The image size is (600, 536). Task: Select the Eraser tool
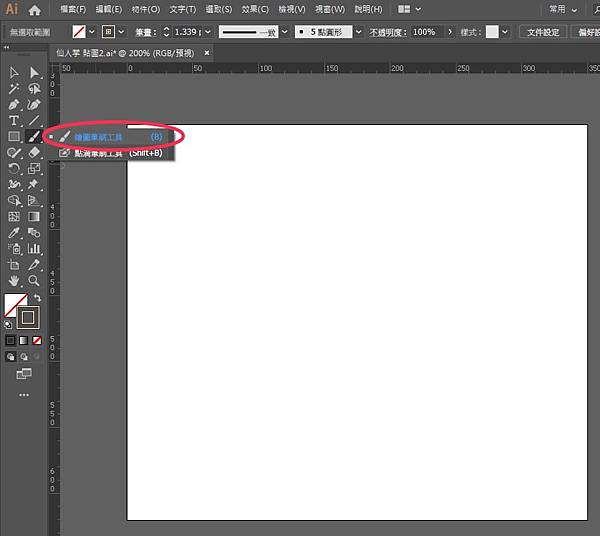point(34,153)
